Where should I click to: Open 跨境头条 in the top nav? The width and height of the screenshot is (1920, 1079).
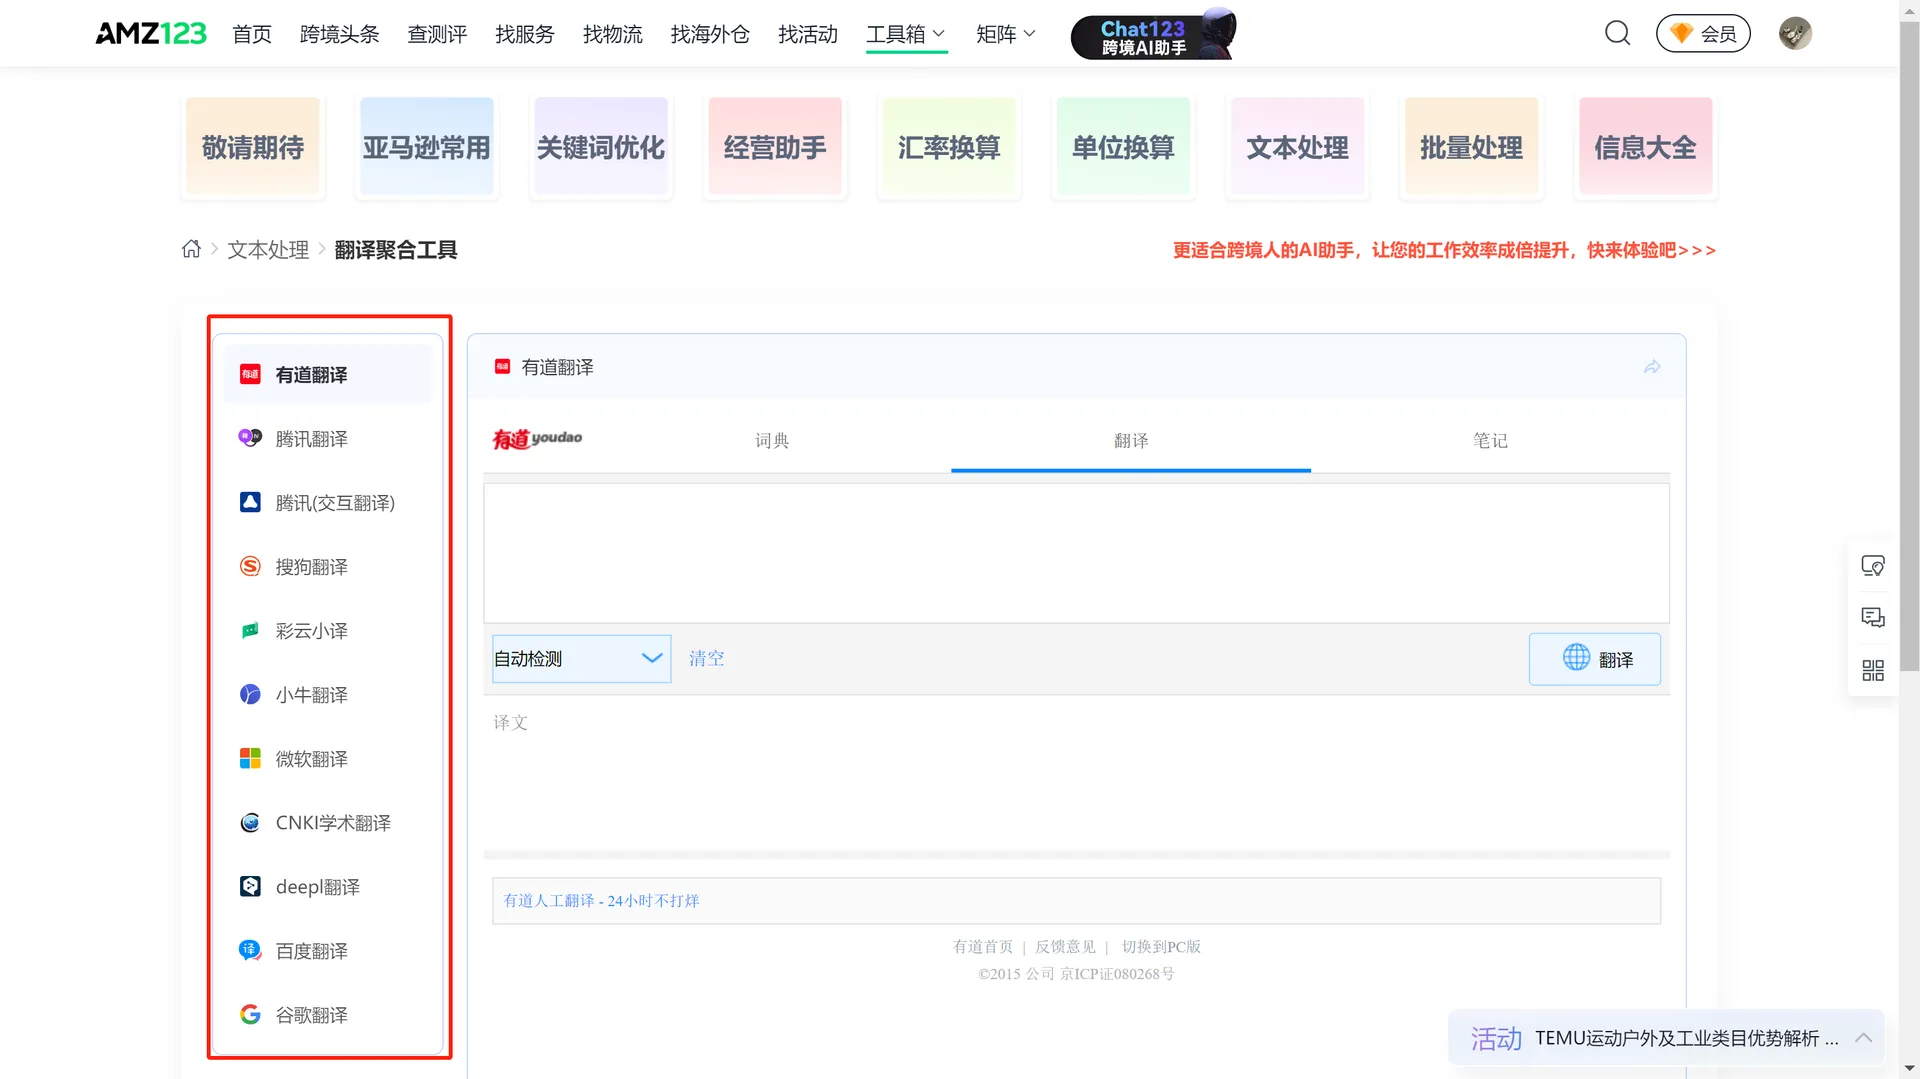tap(339, 34)
